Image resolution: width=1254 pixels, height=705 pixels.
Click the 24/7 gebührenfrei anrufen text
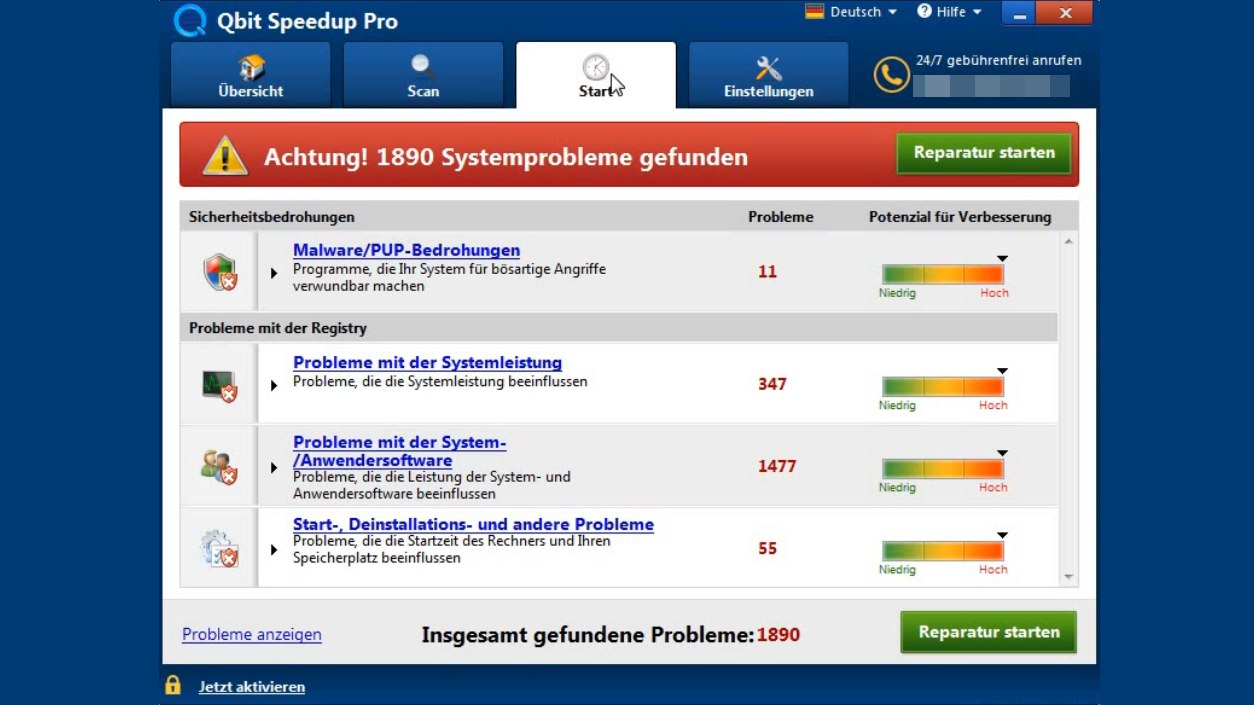[998, 60]
